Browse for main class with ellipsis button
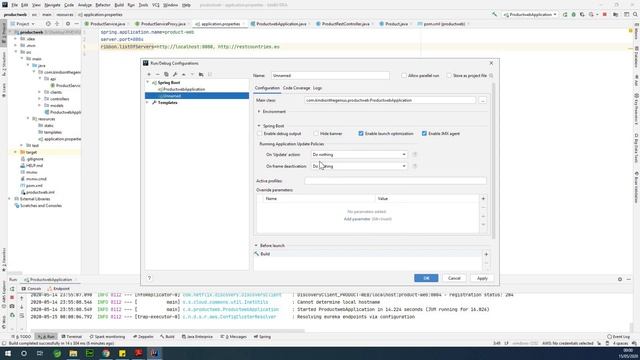The height and width of the screenshot is (360, 640). pyautogui.click(x=482, y=100)
